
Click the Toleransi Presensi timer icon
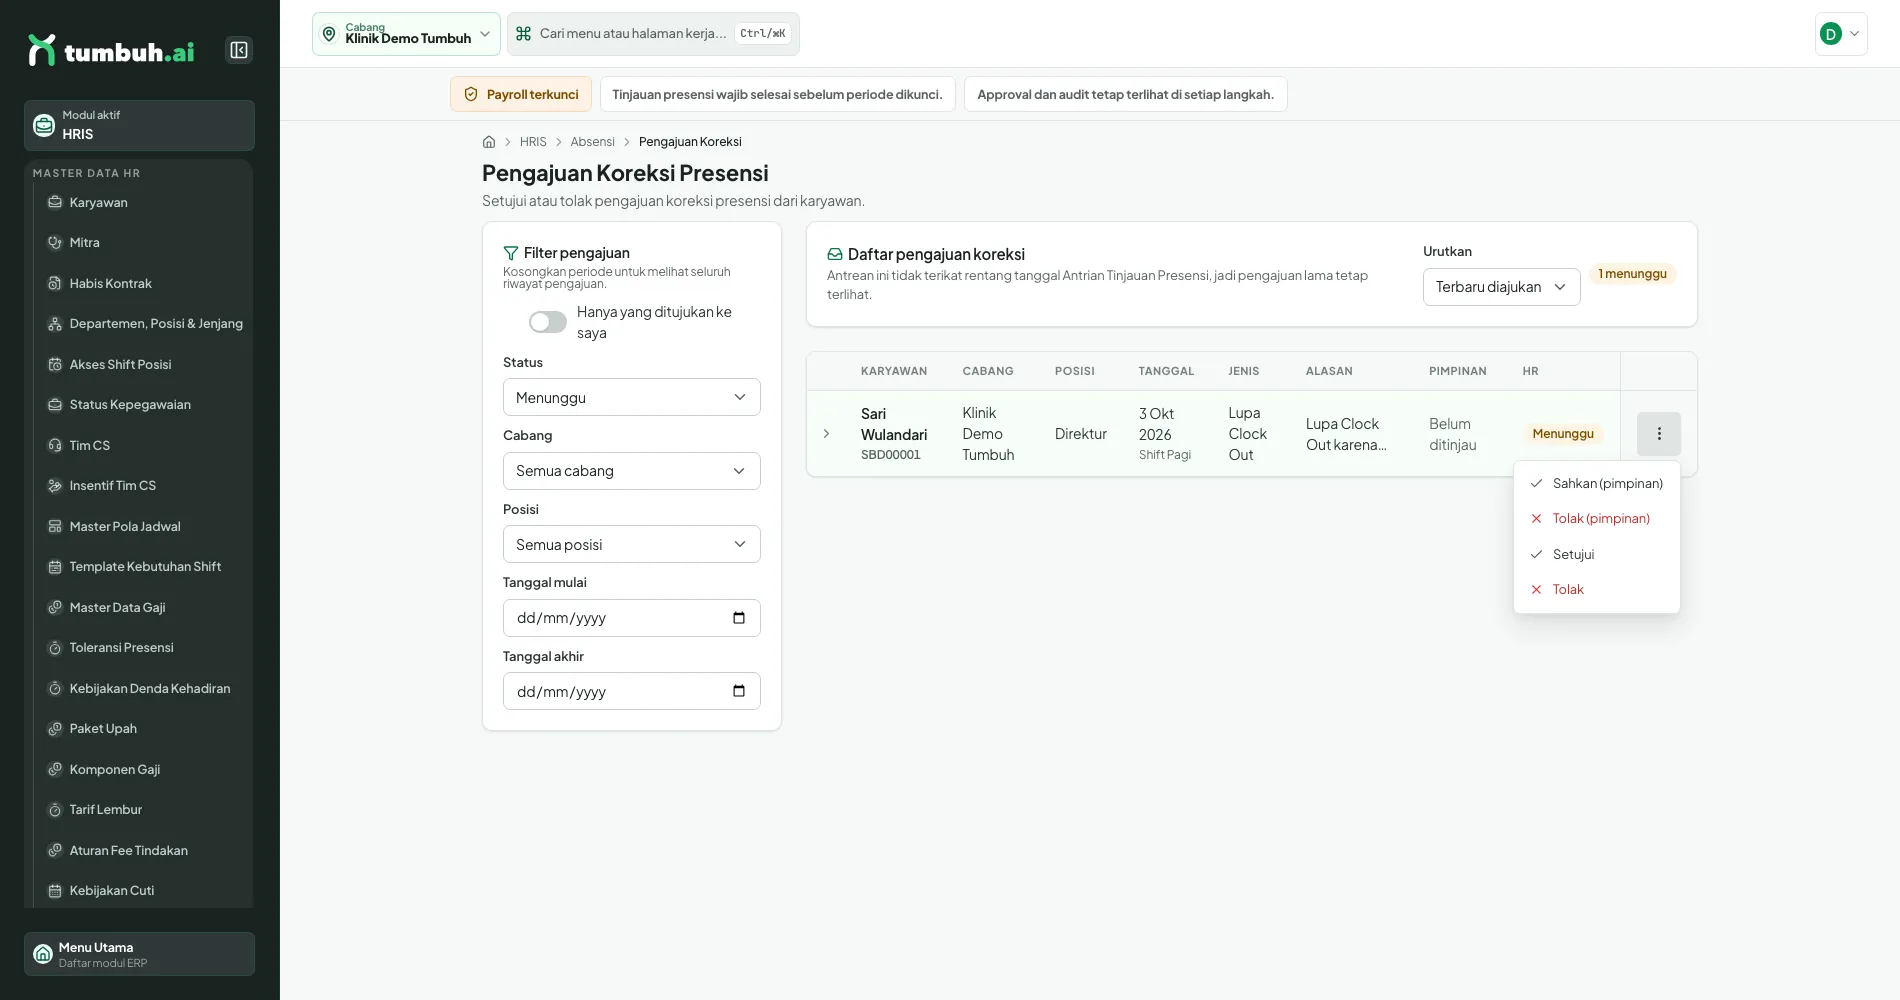point(55,648)
